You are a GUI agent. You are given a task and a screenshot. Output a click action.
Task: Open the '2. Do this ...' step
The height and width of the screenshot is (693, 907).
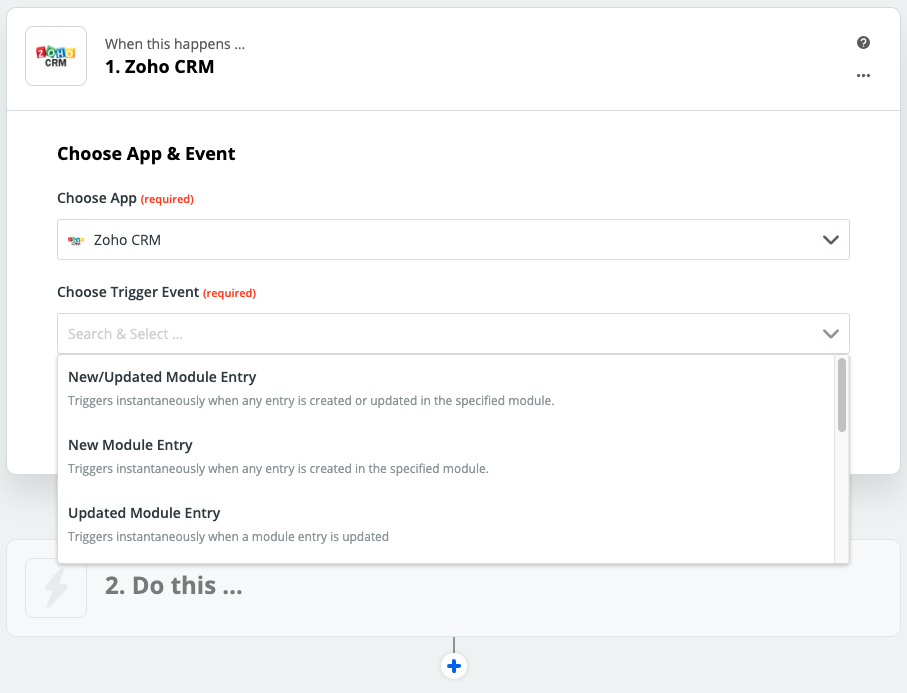click(453, 588)
